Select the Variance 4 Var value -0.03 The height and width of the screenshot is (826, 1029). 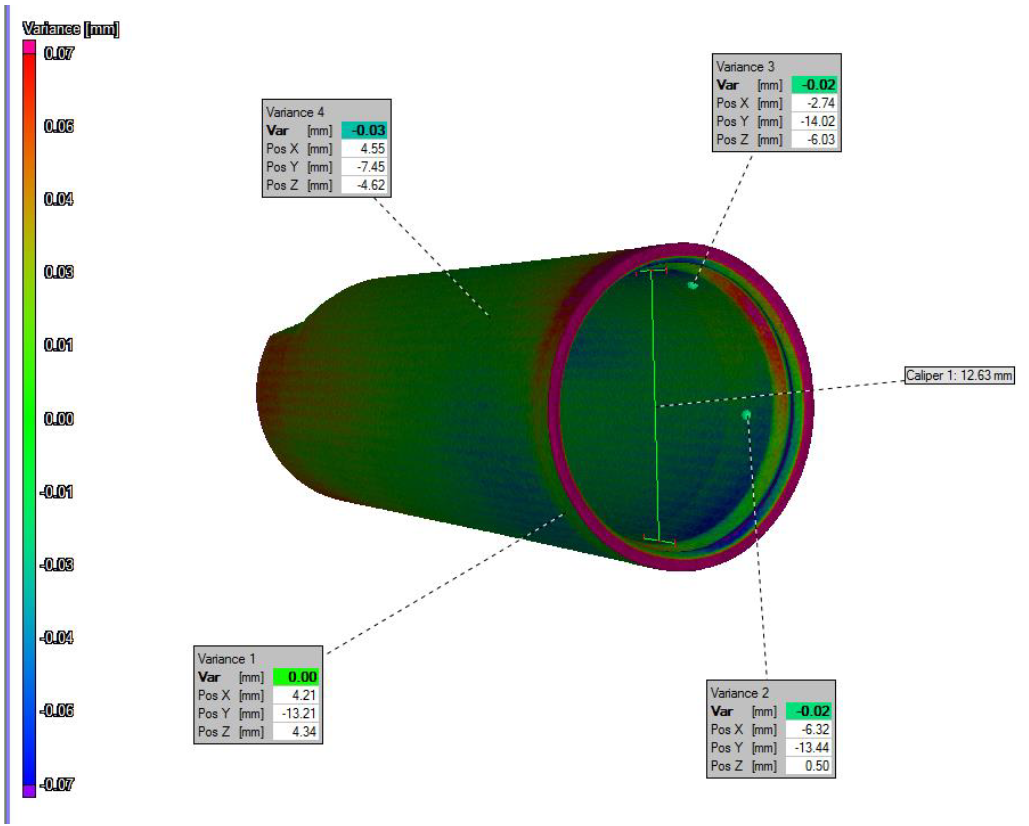[x=364, y=130]
